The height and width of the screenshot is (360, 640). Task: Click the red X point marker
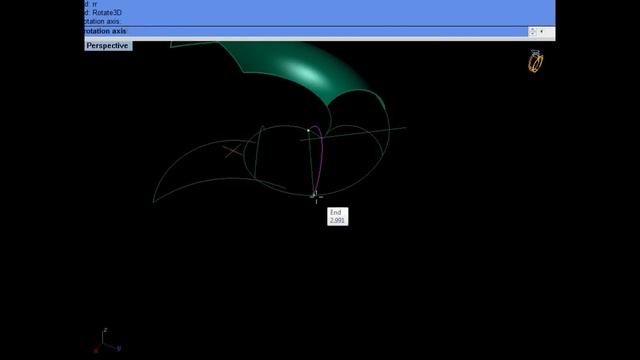233,151
